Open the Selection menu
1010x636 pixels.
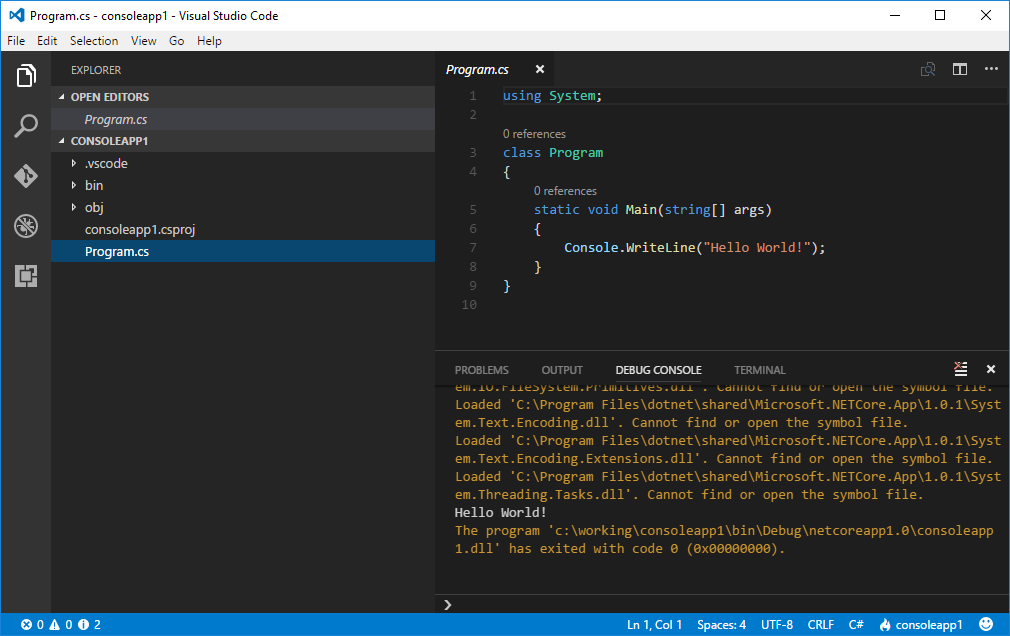pyautogui.click(x=94, y=41)
